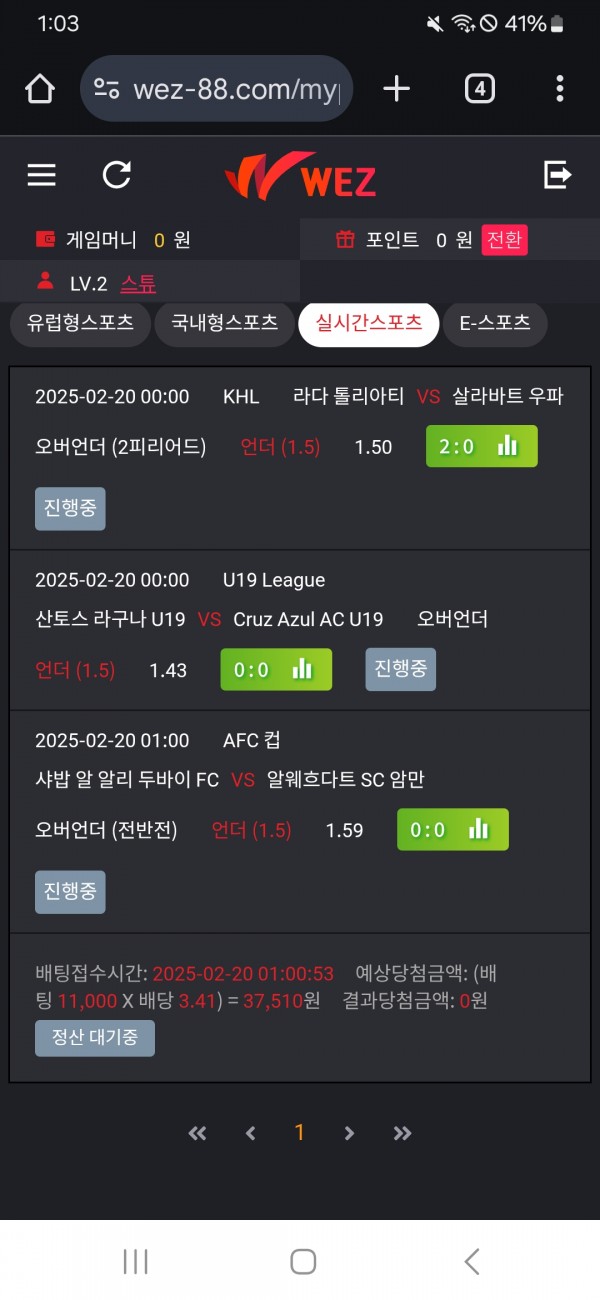
Task: Select the 유럽형스포츠 tab
Action: tap(80, 324)
